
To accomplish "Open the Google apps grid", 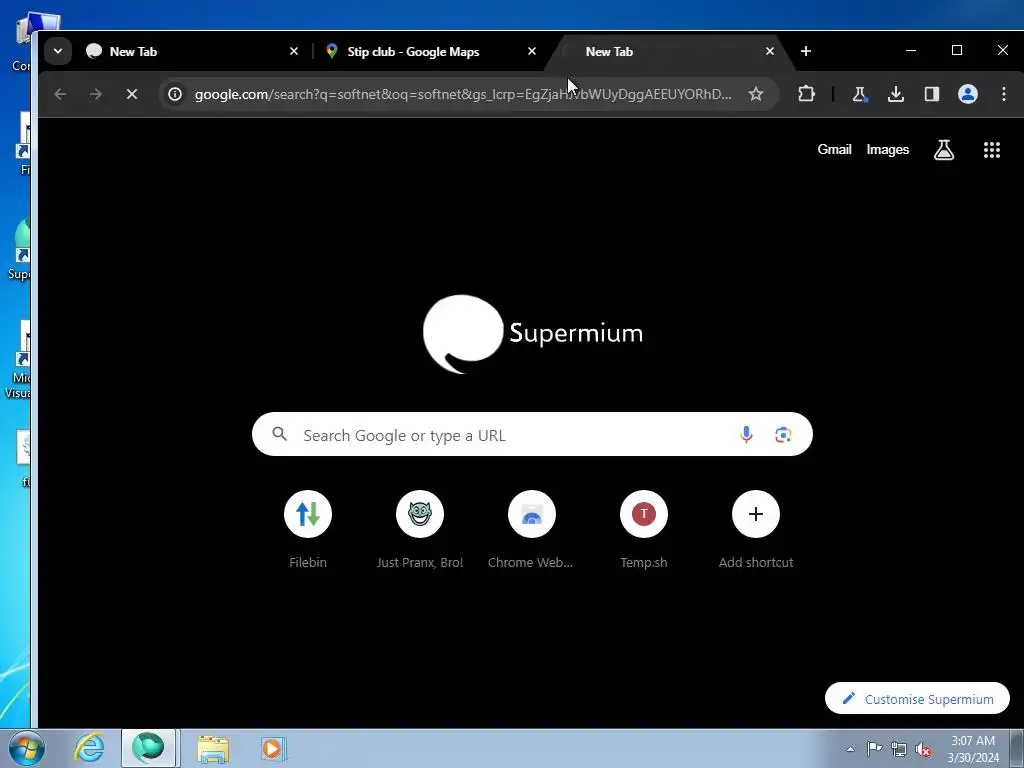I will [x=991, y=150].
